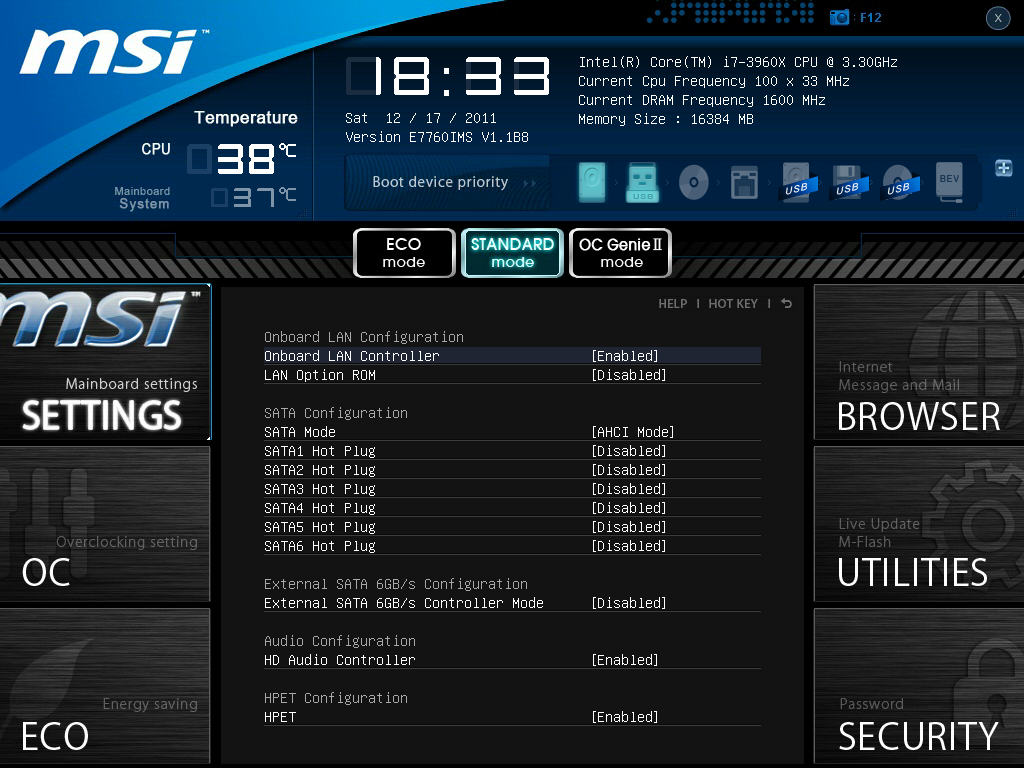
Task: Activate OC Genie II mode
Action: click(x=620, y=253)
